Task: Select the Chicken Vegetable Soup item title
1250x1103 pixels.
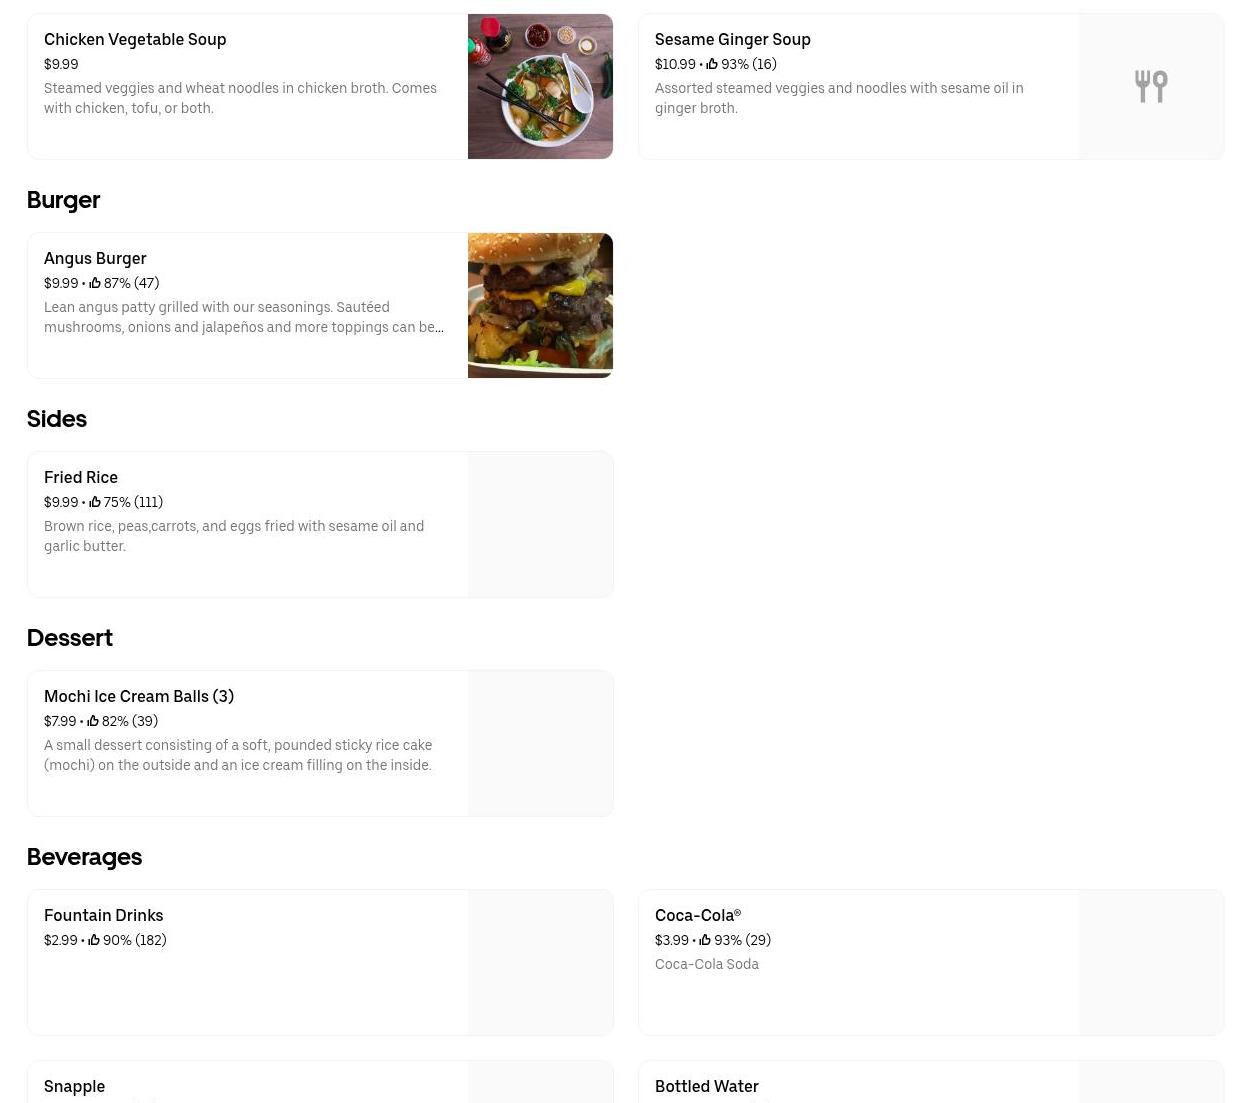Action: pyautogui.click(x=135, y=39)
